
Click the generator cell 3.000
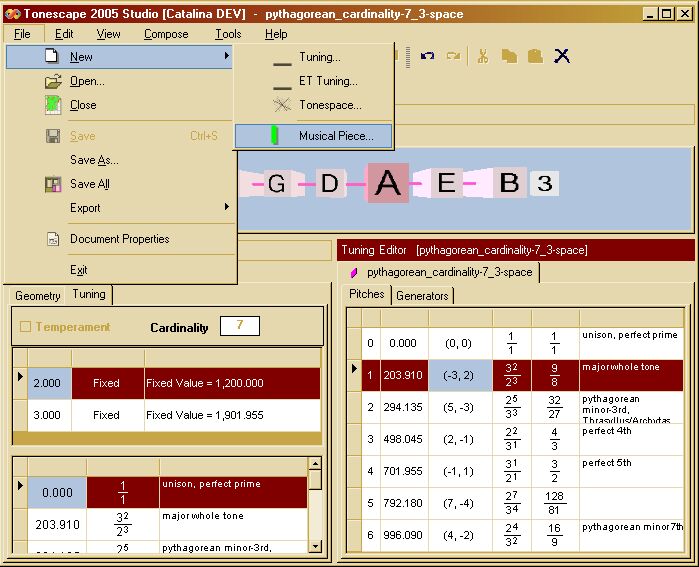point(49,415)
